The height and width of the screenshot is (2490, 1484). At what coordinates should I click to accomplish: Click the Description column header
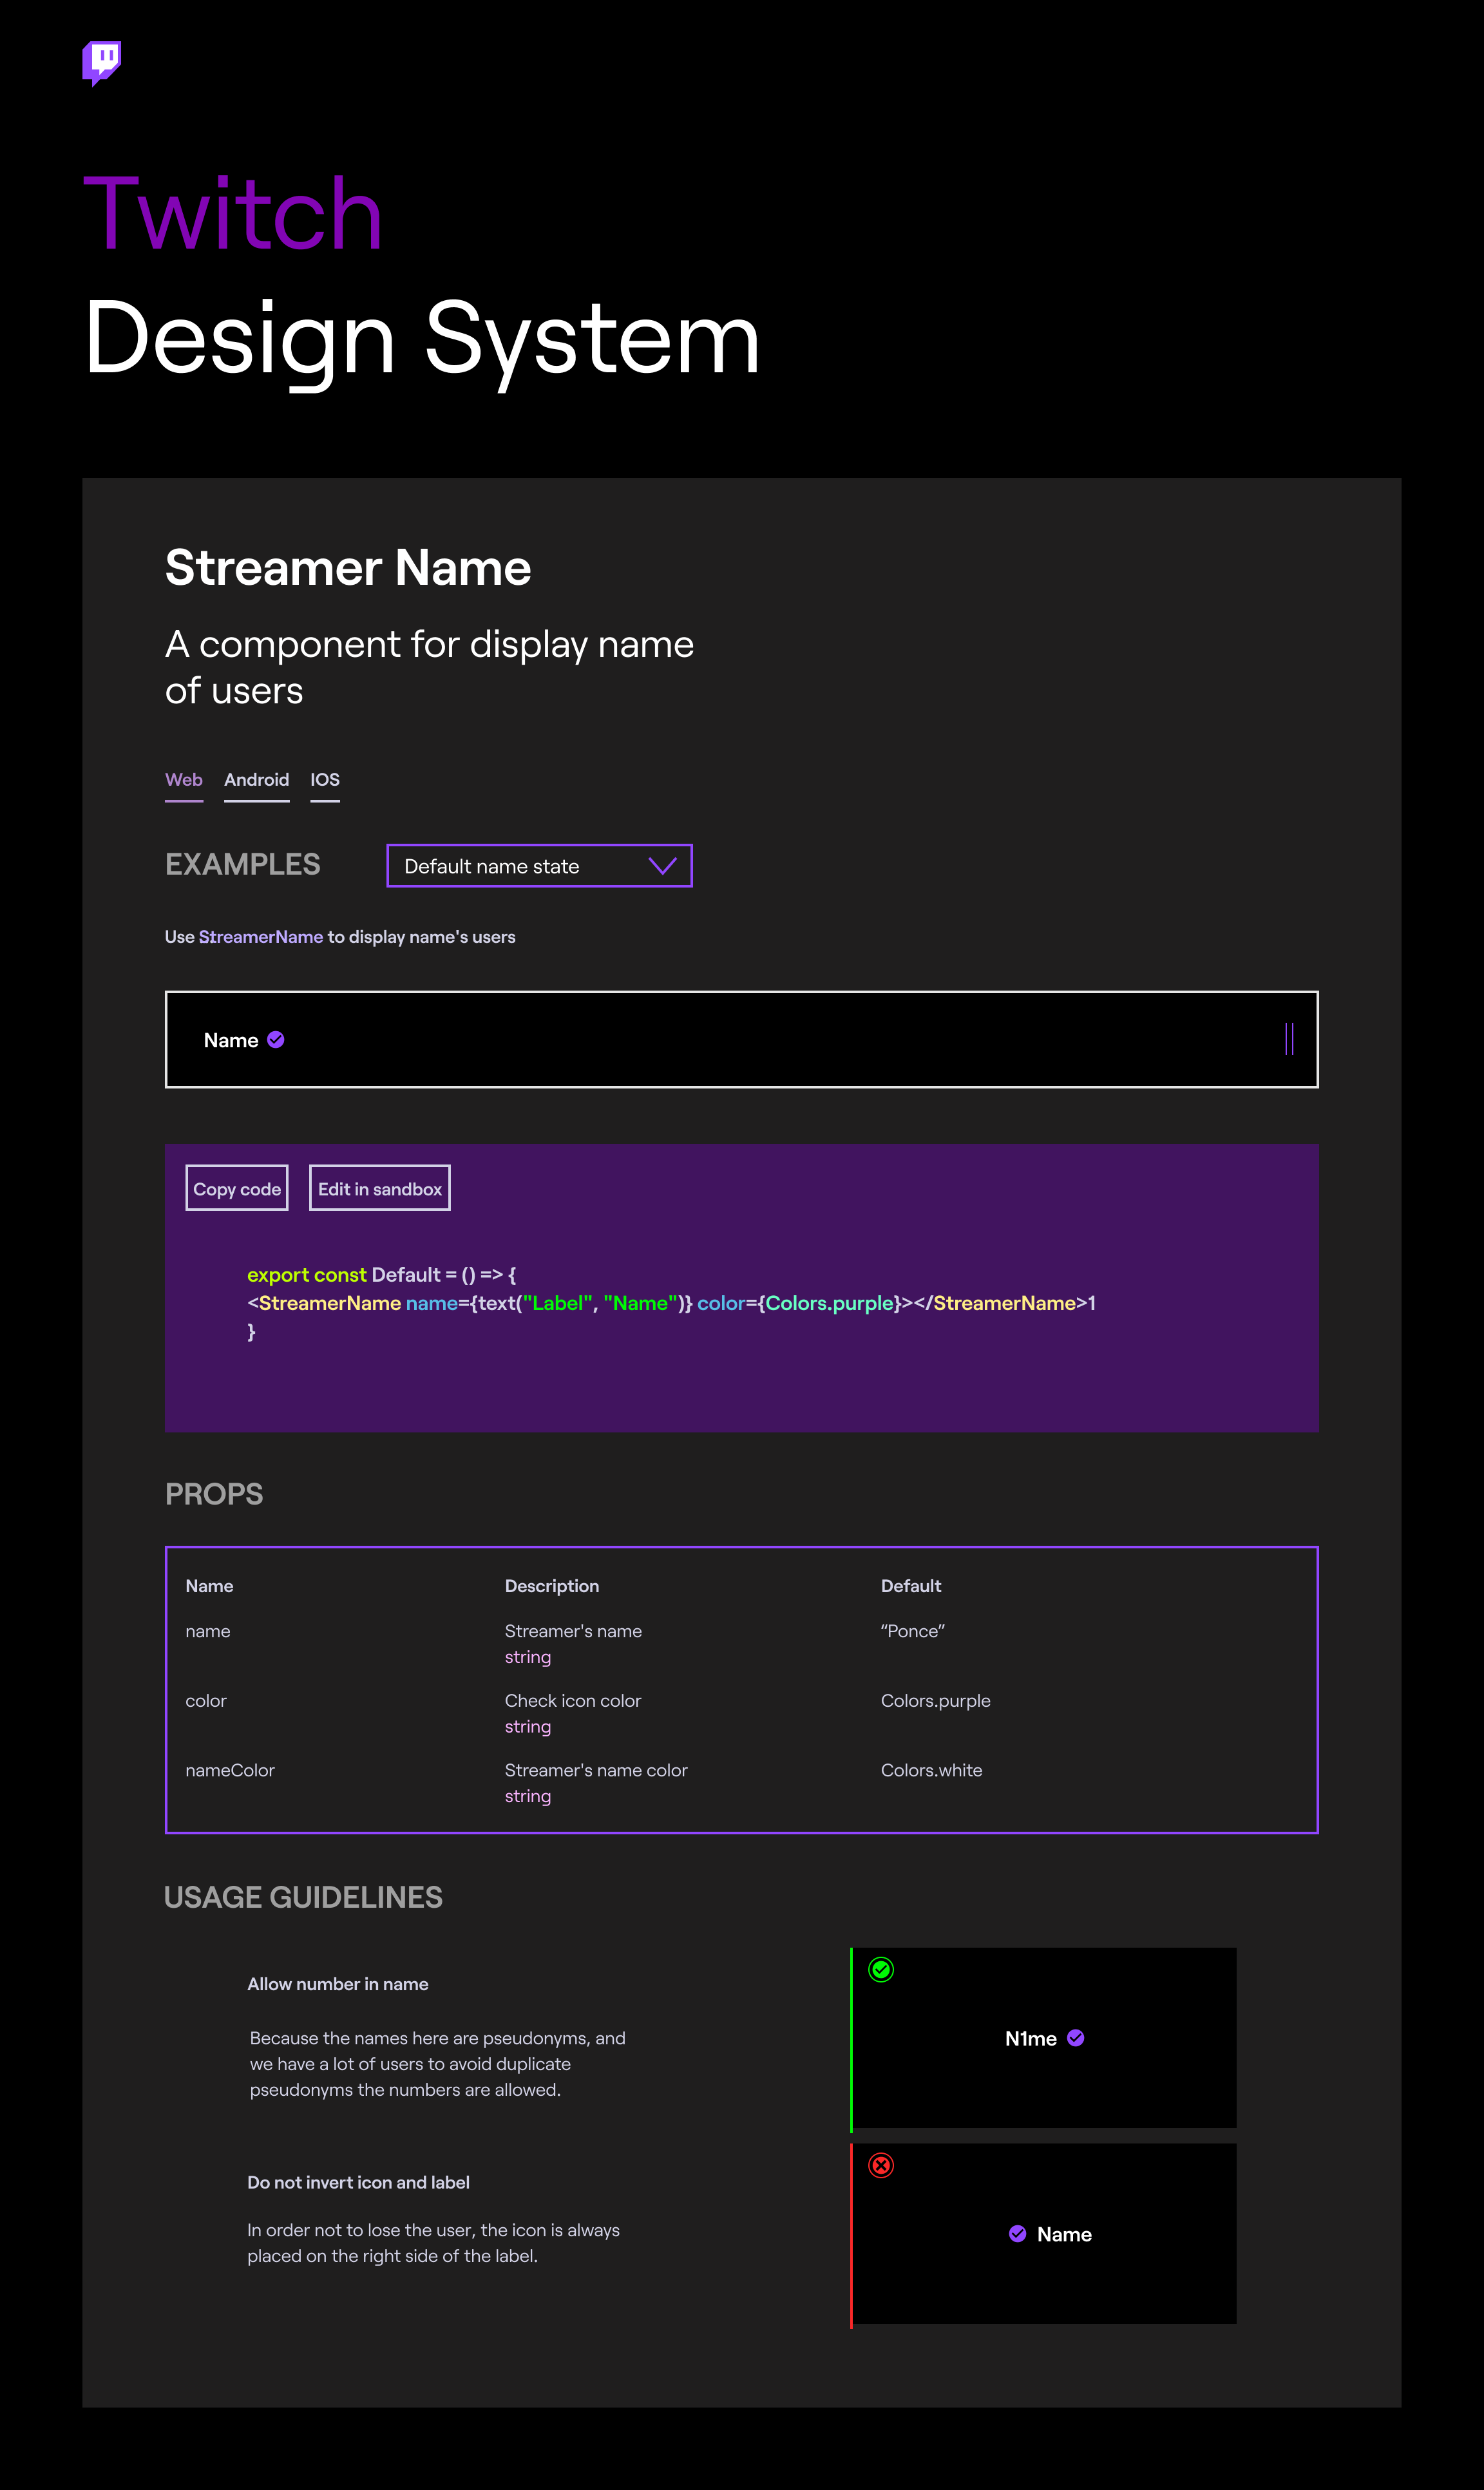tap(552, 1586)
